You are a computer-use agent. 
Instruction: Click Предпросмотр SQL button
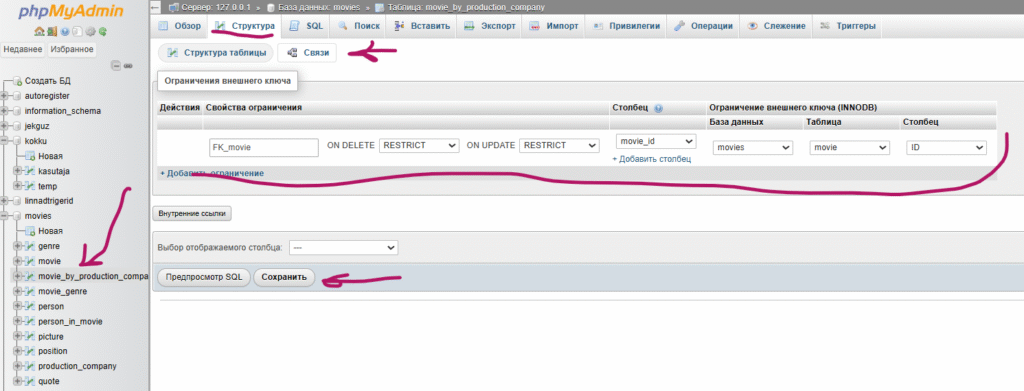click(x=204, y=277)
